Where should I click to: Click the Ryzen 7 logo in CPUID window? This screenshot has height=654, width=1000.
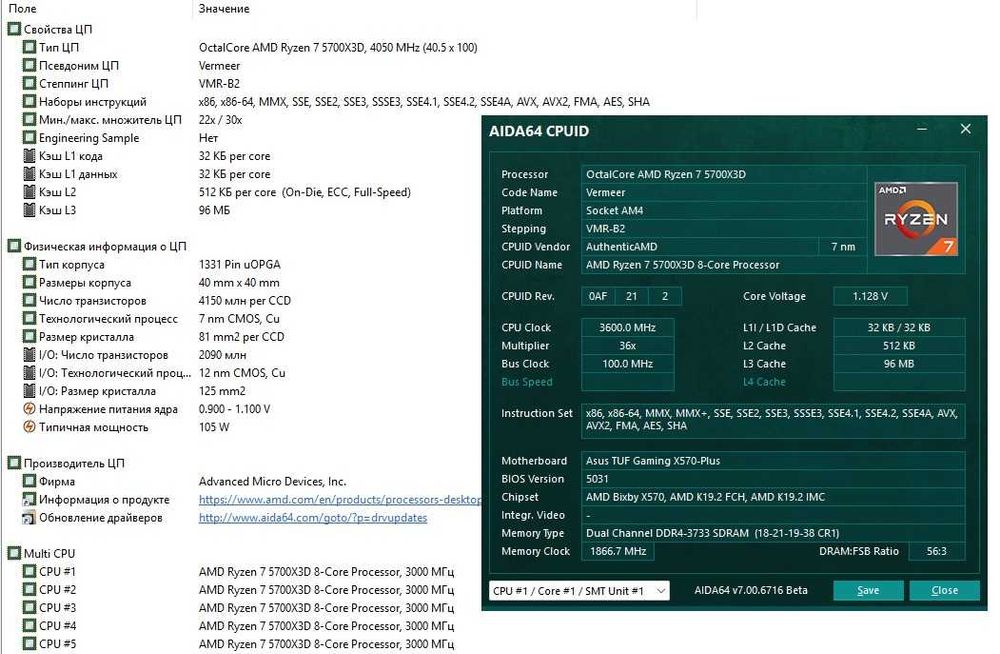pyautogui.click(x=916, y=219)
